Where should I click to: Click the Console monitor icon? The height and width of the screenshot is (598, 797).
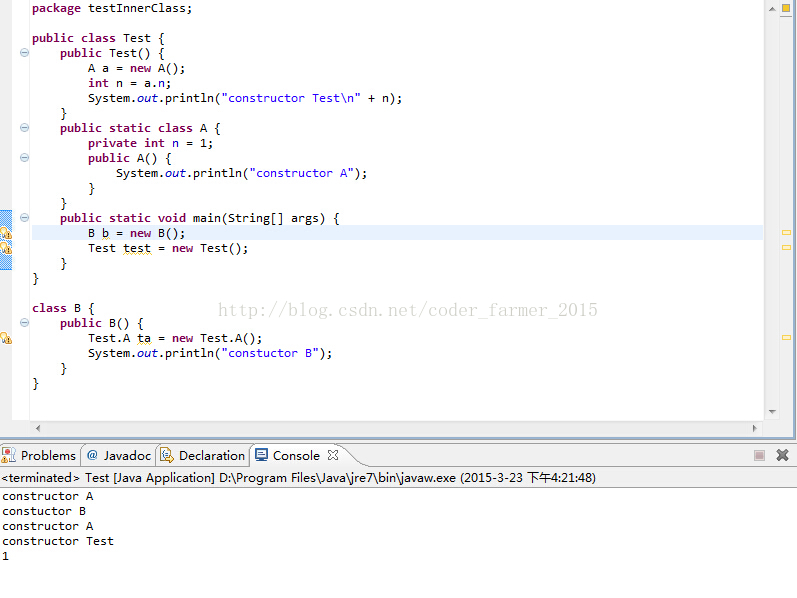(x=261, y=455)
